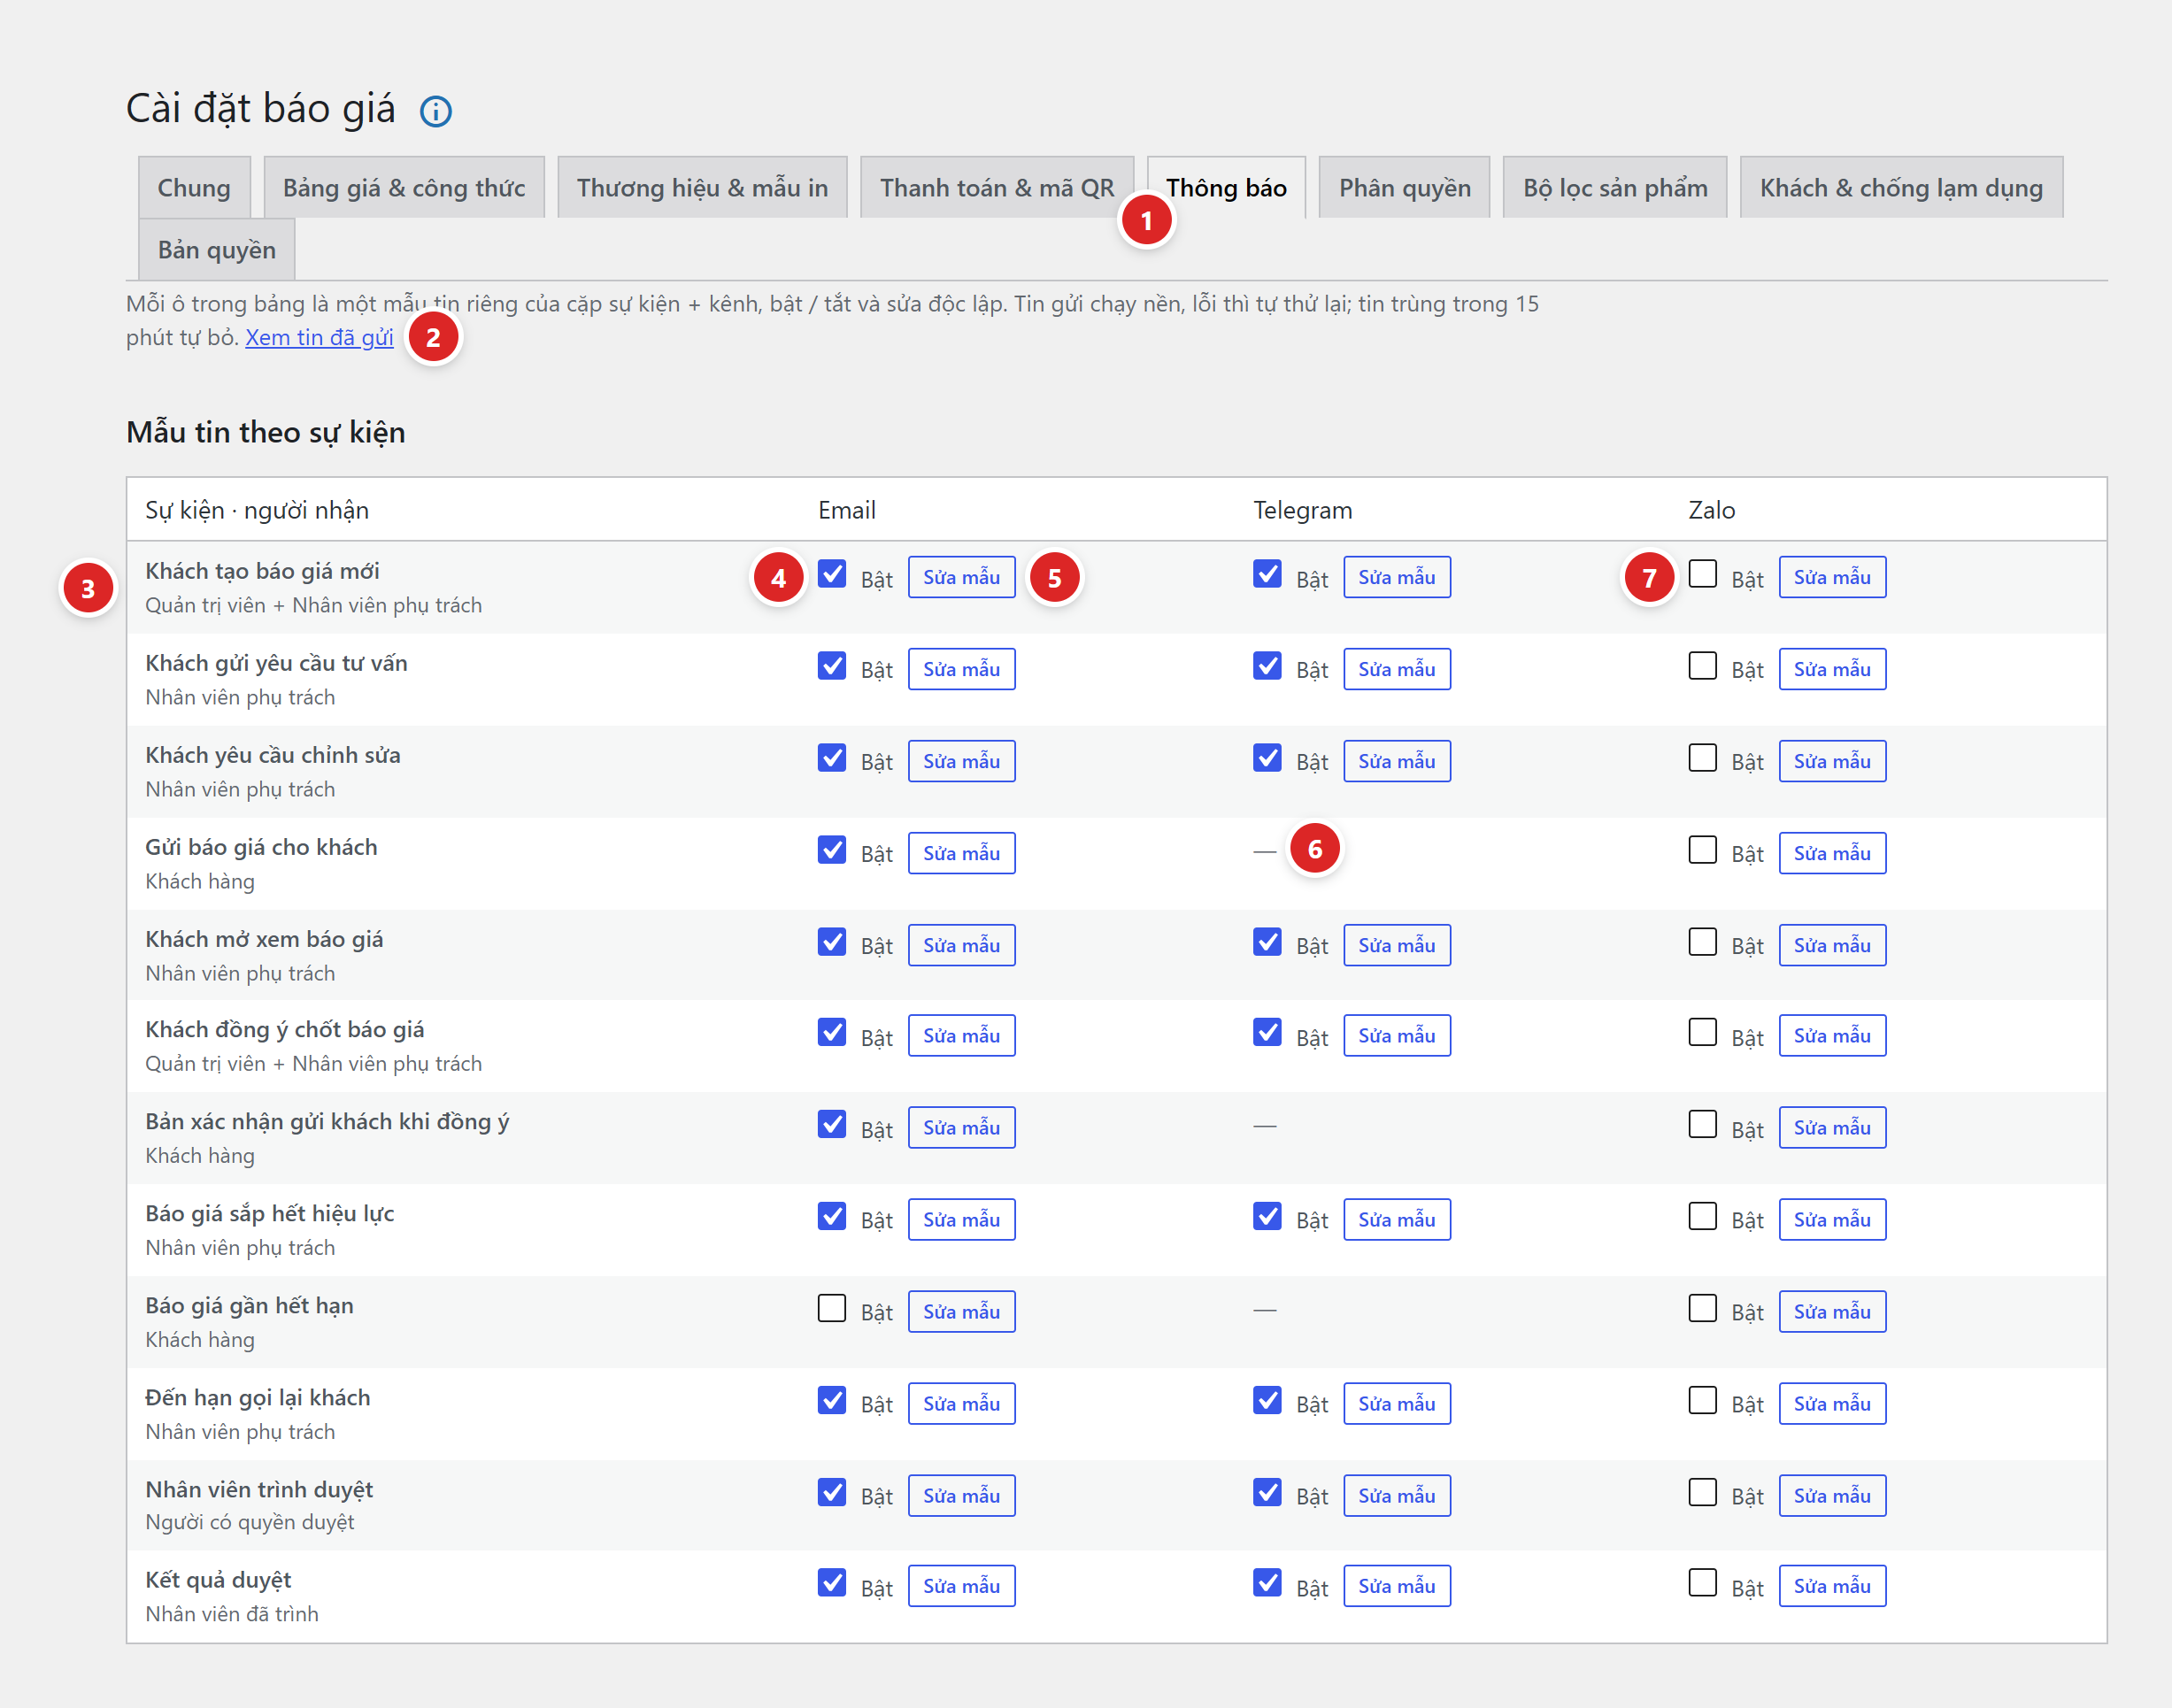Viewport: 2172px width, 1708px height.
Task: Go to Thanh toán & mã QR tab
Action: point(997,188)
